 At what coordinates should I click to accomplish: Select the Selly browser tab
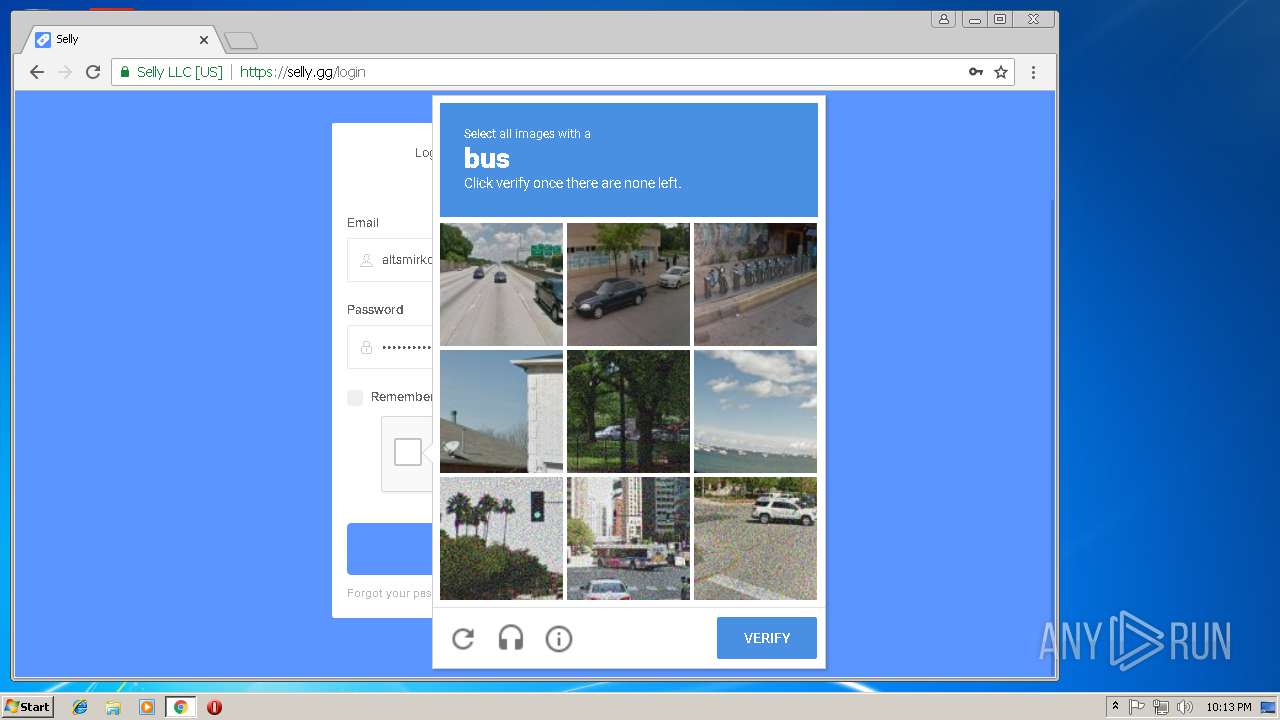[120, 40]
